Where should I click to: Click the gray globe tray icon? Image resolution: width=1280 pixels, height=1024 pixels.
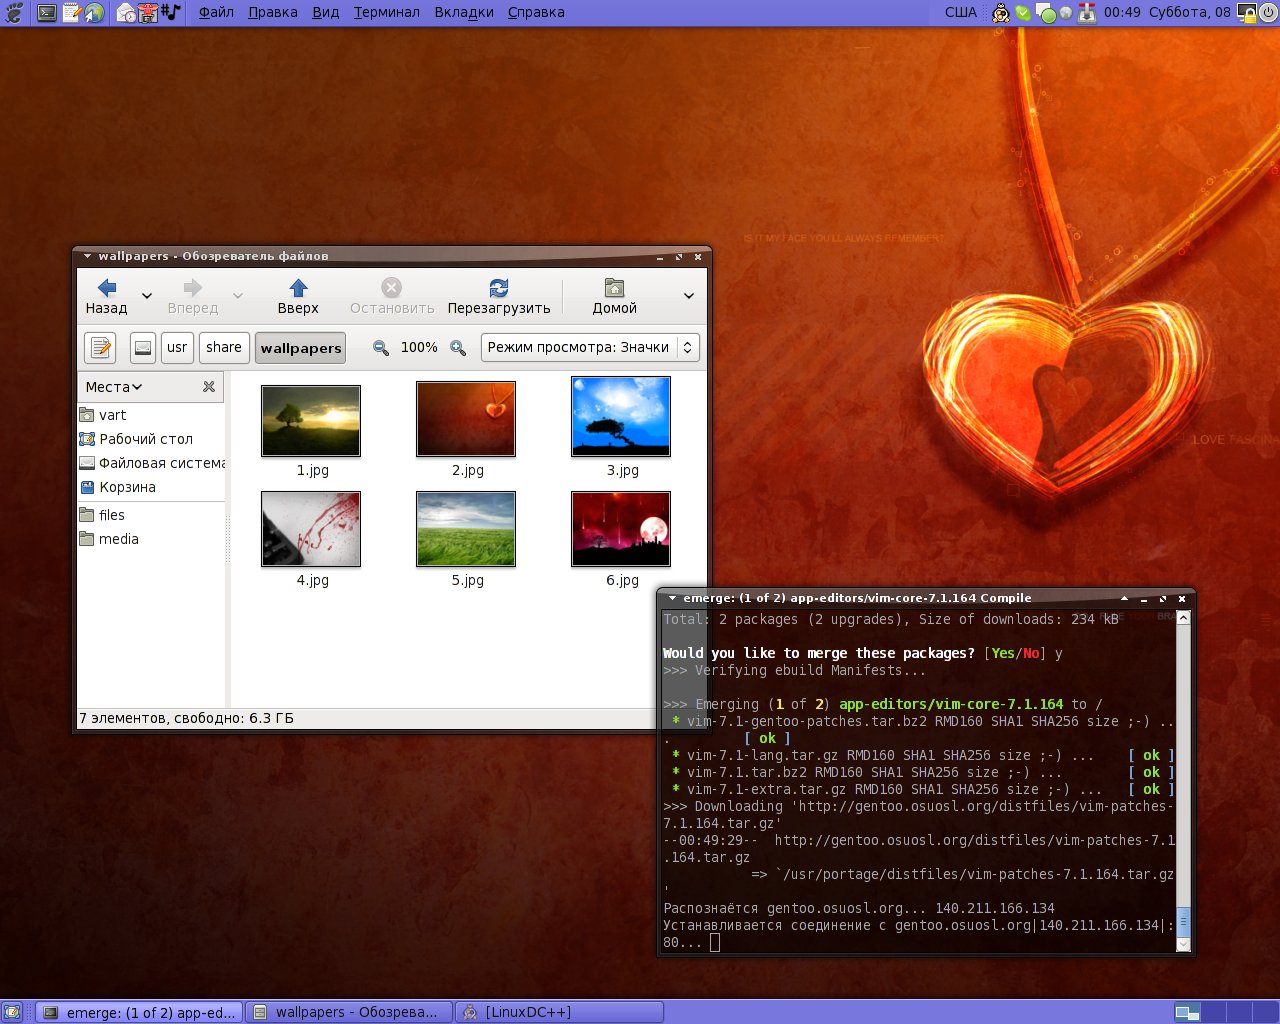[1066, 13]
